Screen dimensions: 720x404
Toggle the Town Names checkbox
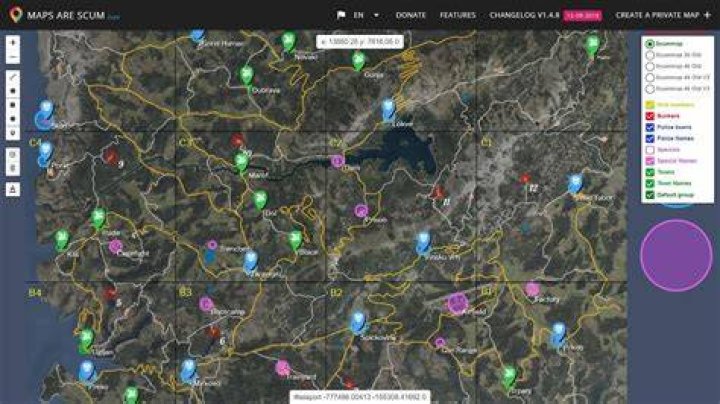pyautogui.click(x=650, y=183)
